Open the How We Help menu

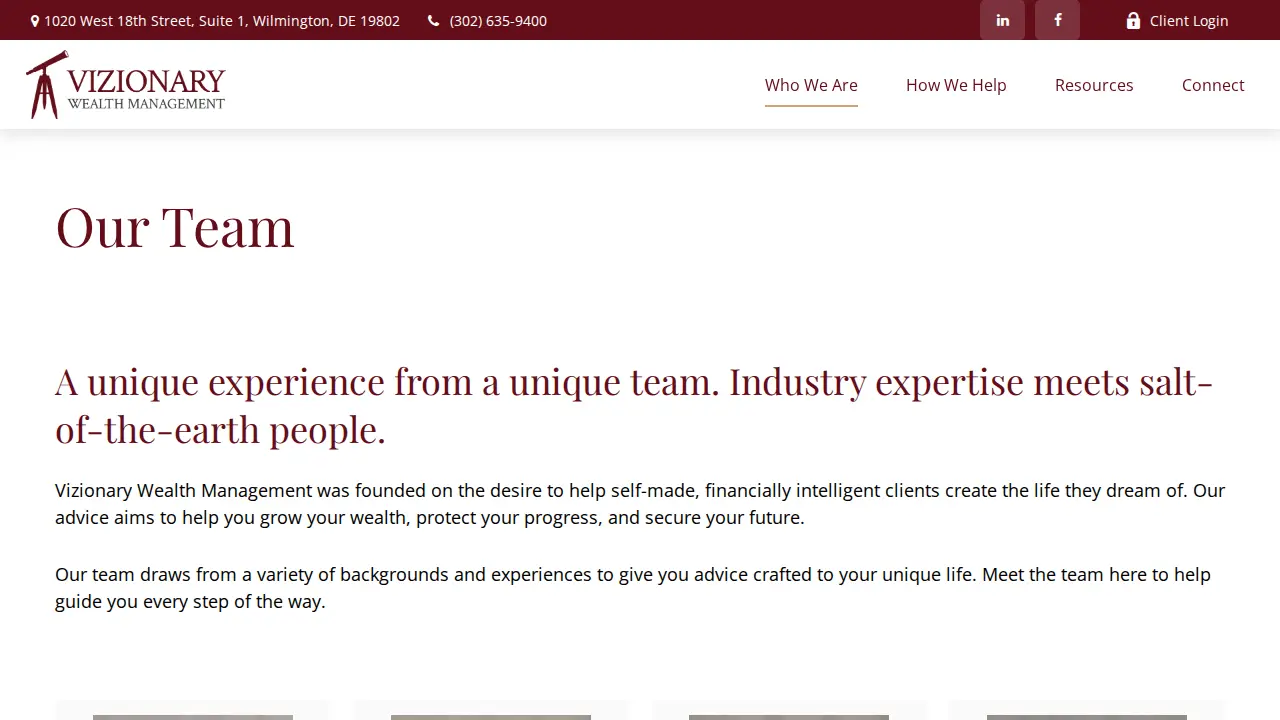pyautogui.click(x=956, y=85)
